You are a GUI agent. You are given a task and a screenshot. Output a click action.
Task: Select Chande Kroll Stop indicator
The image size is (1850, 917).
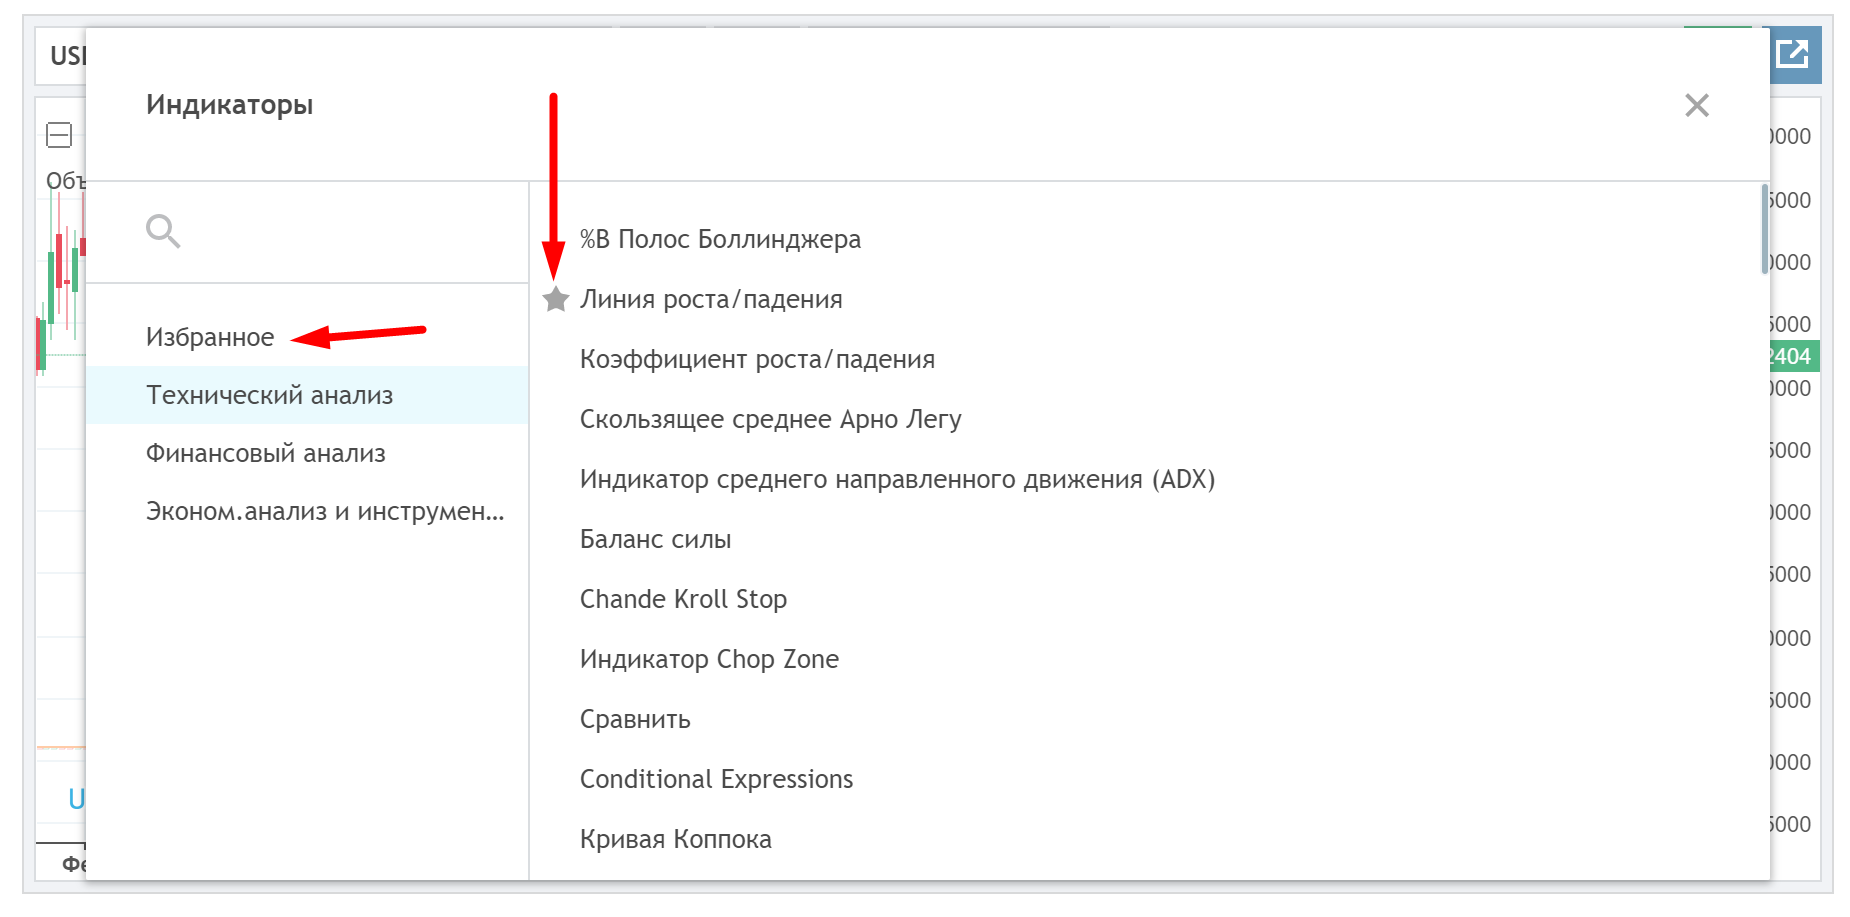tap(683, 599)
